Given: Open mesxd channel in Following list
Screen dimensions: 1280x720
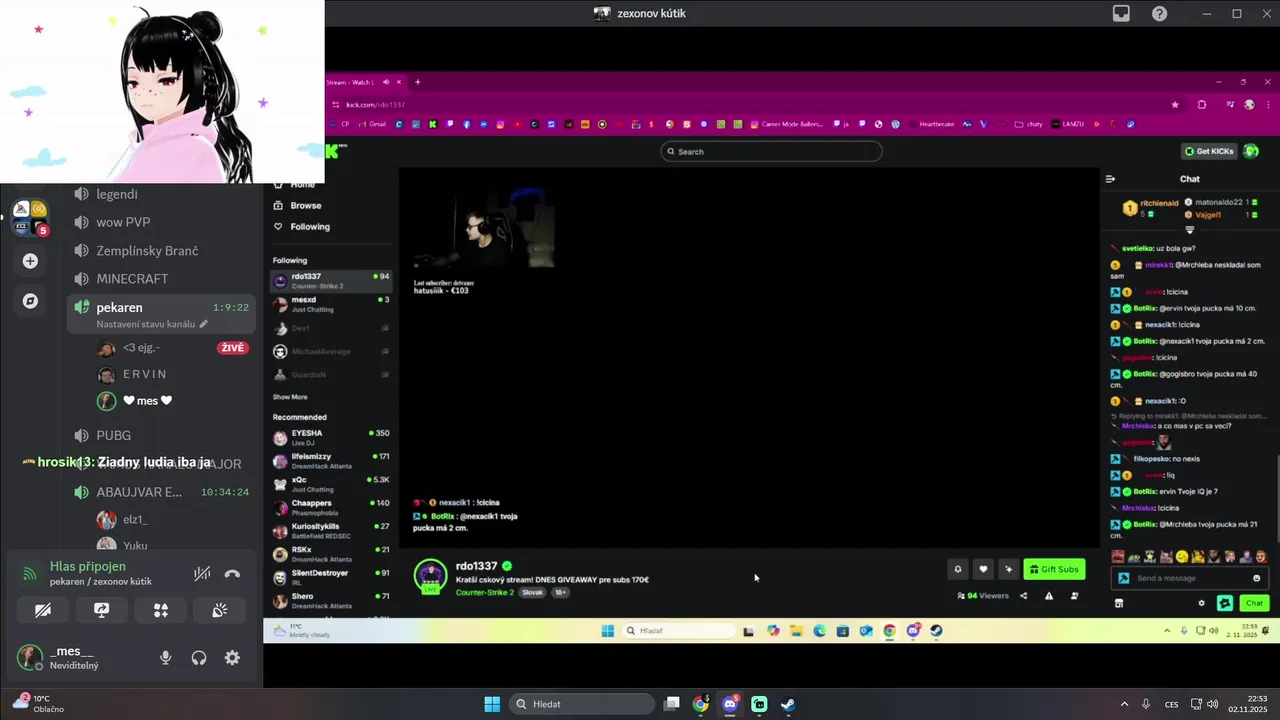Looking at the screenshot, I should (x=331, y=304).
